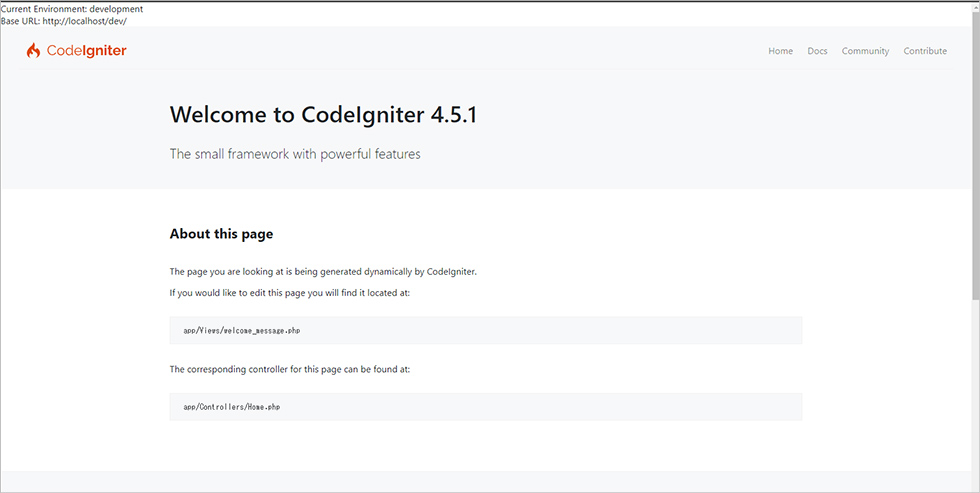The image size is (980, 493).
Task: Click the Current Environment: development line
Action: [x=72, y=9]
